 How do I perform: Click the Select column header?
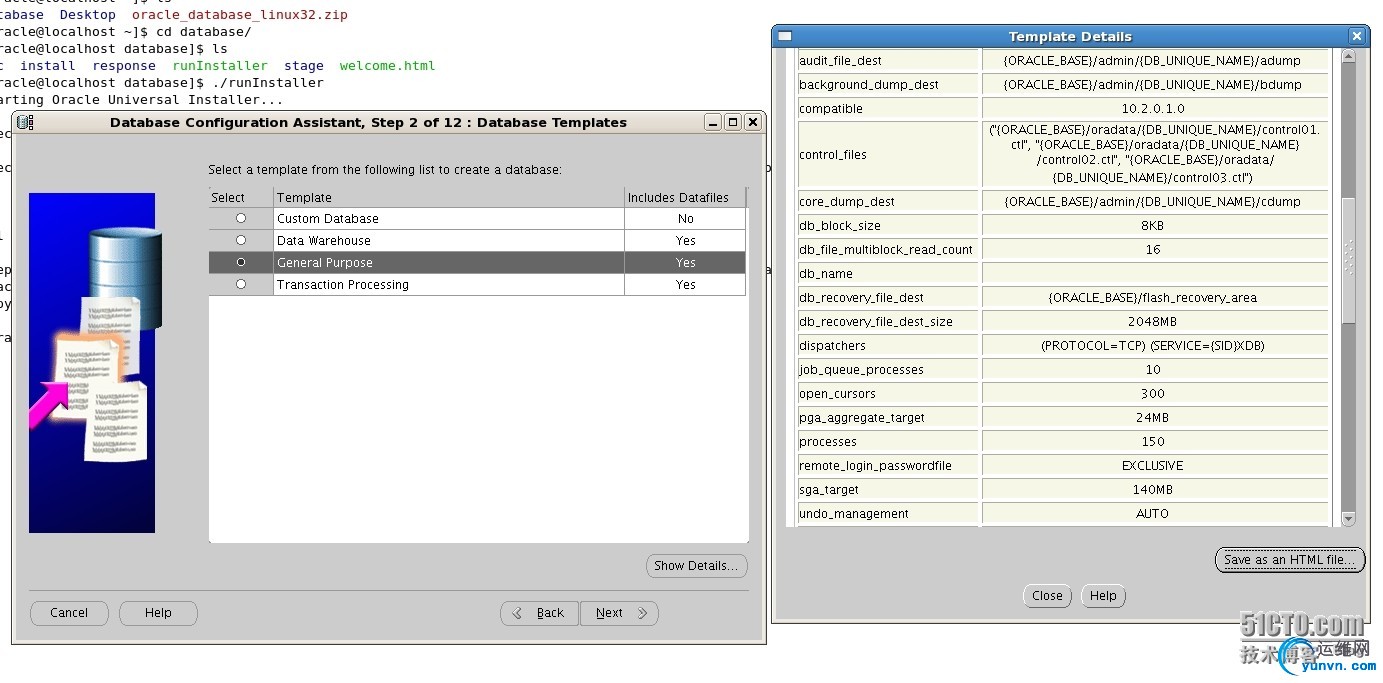point(241,197)
